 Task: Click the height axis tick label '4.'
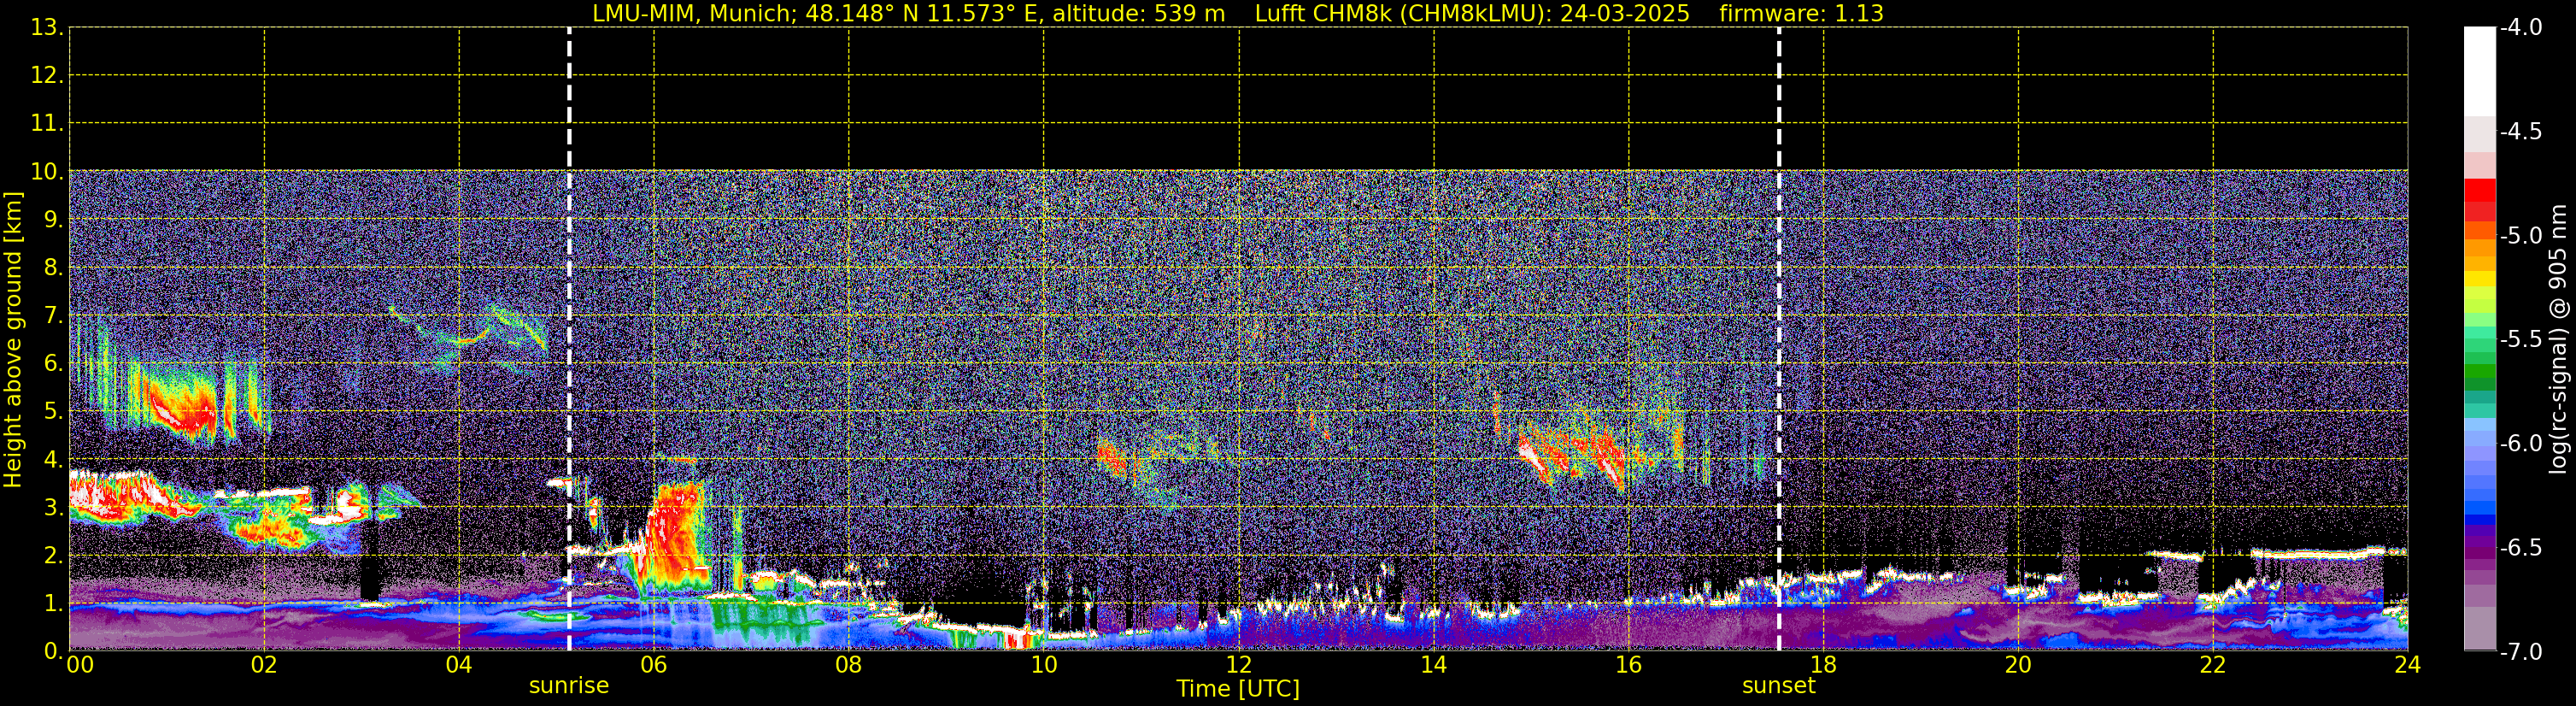53,460
